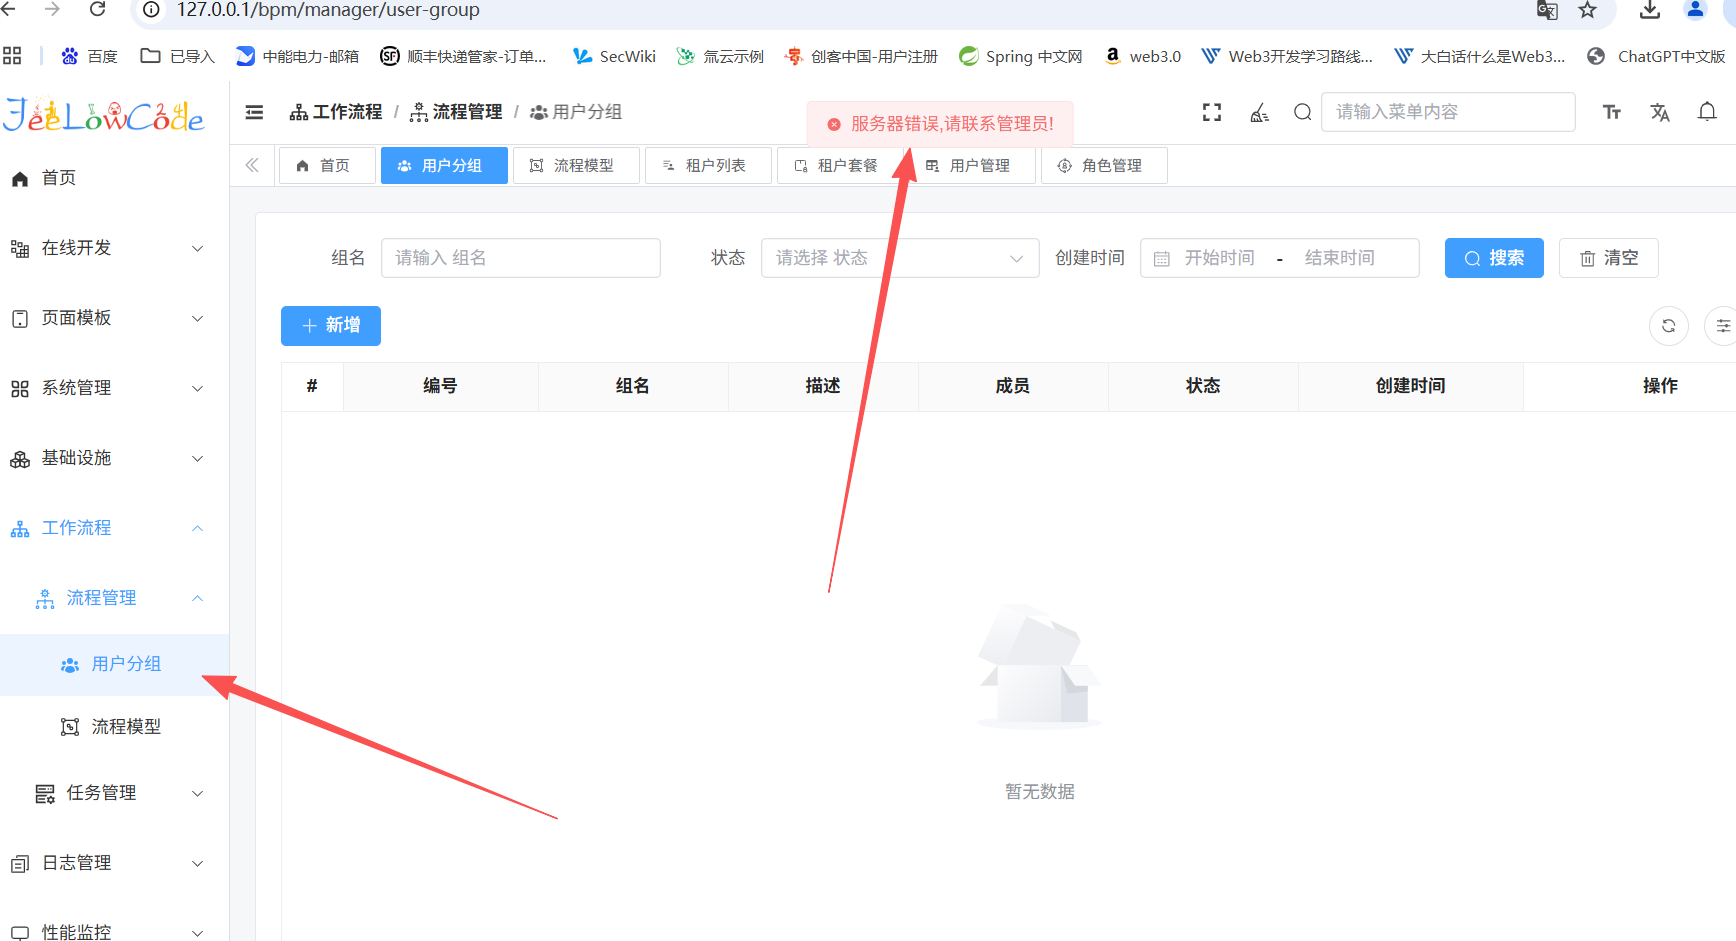The image size is (1736, 941).
Task: Switch to the 流程模型 tab
Action: click(575, 166)
